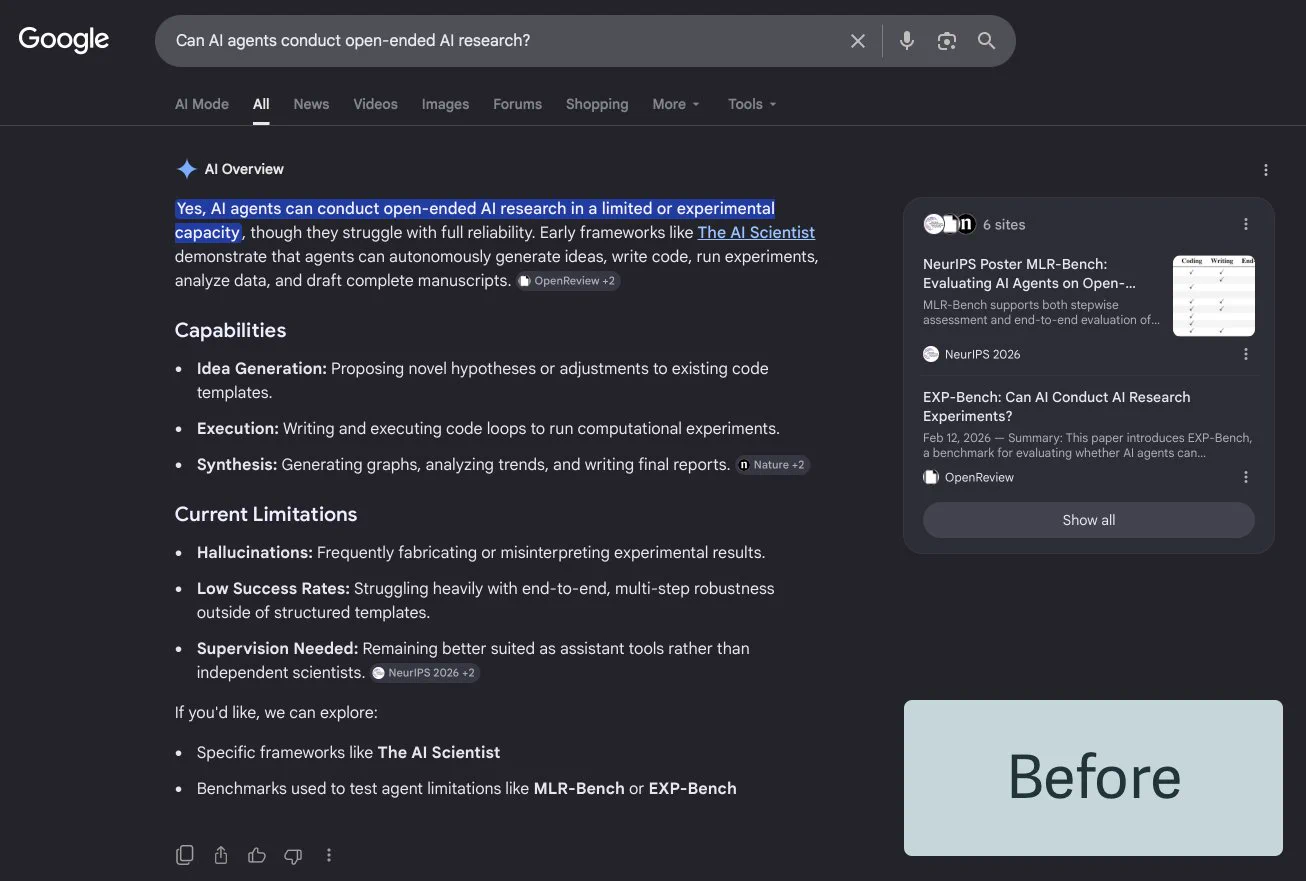This screenshot has width=1306, height=881.
Task: Go to the Google home logo
Action: [x=64, y=40]
